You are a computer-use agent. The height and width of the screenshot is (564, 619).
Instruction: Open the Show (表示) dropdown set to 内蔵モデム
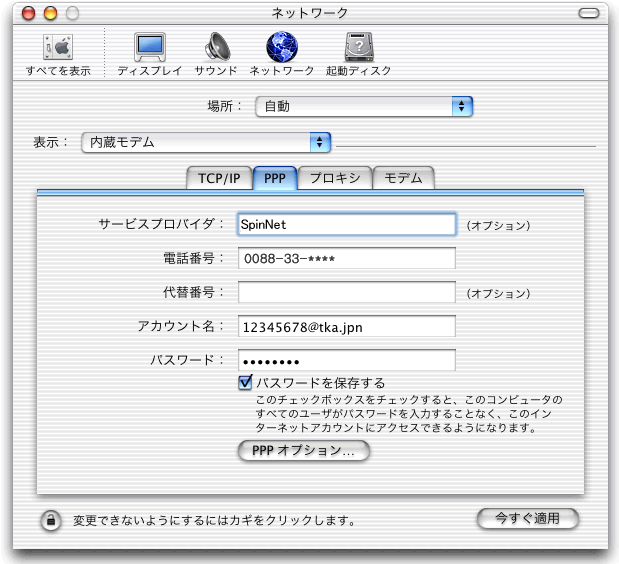(206, 142)
